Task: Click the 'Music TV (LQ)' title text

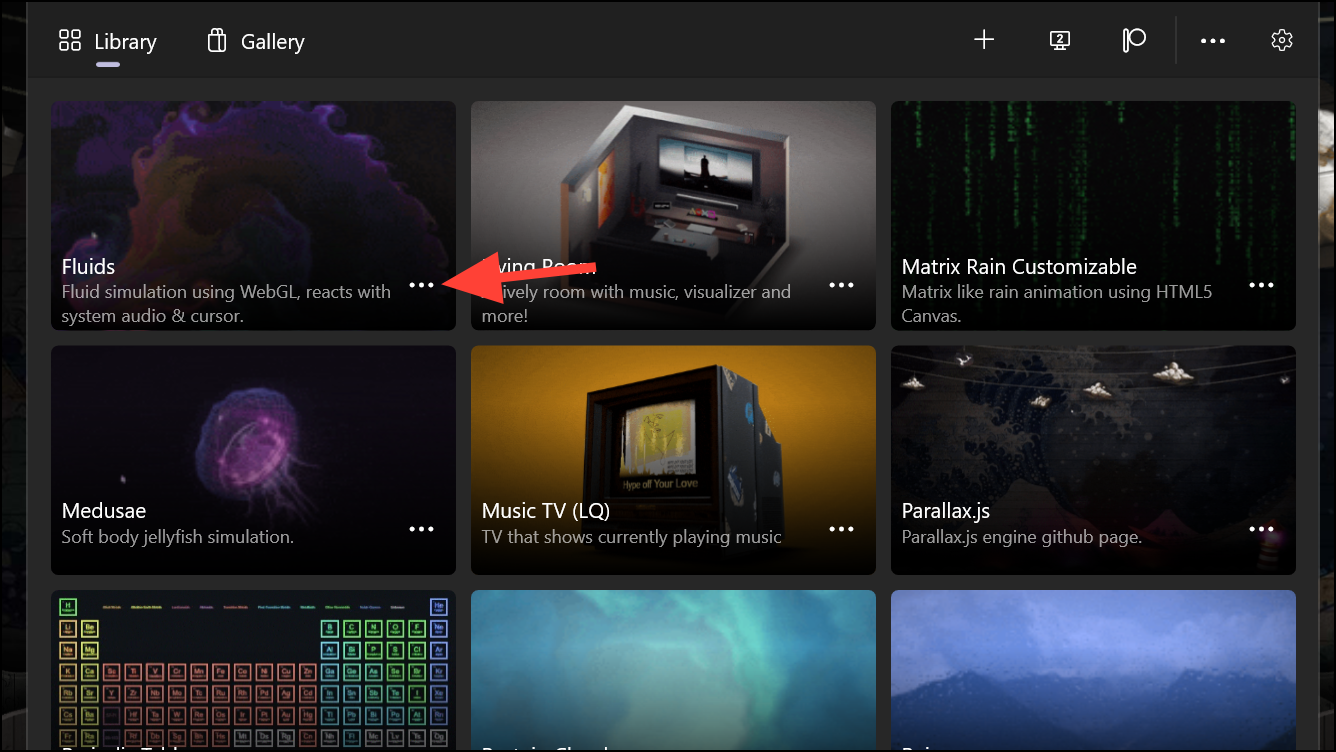Action: tap(545, 511)
